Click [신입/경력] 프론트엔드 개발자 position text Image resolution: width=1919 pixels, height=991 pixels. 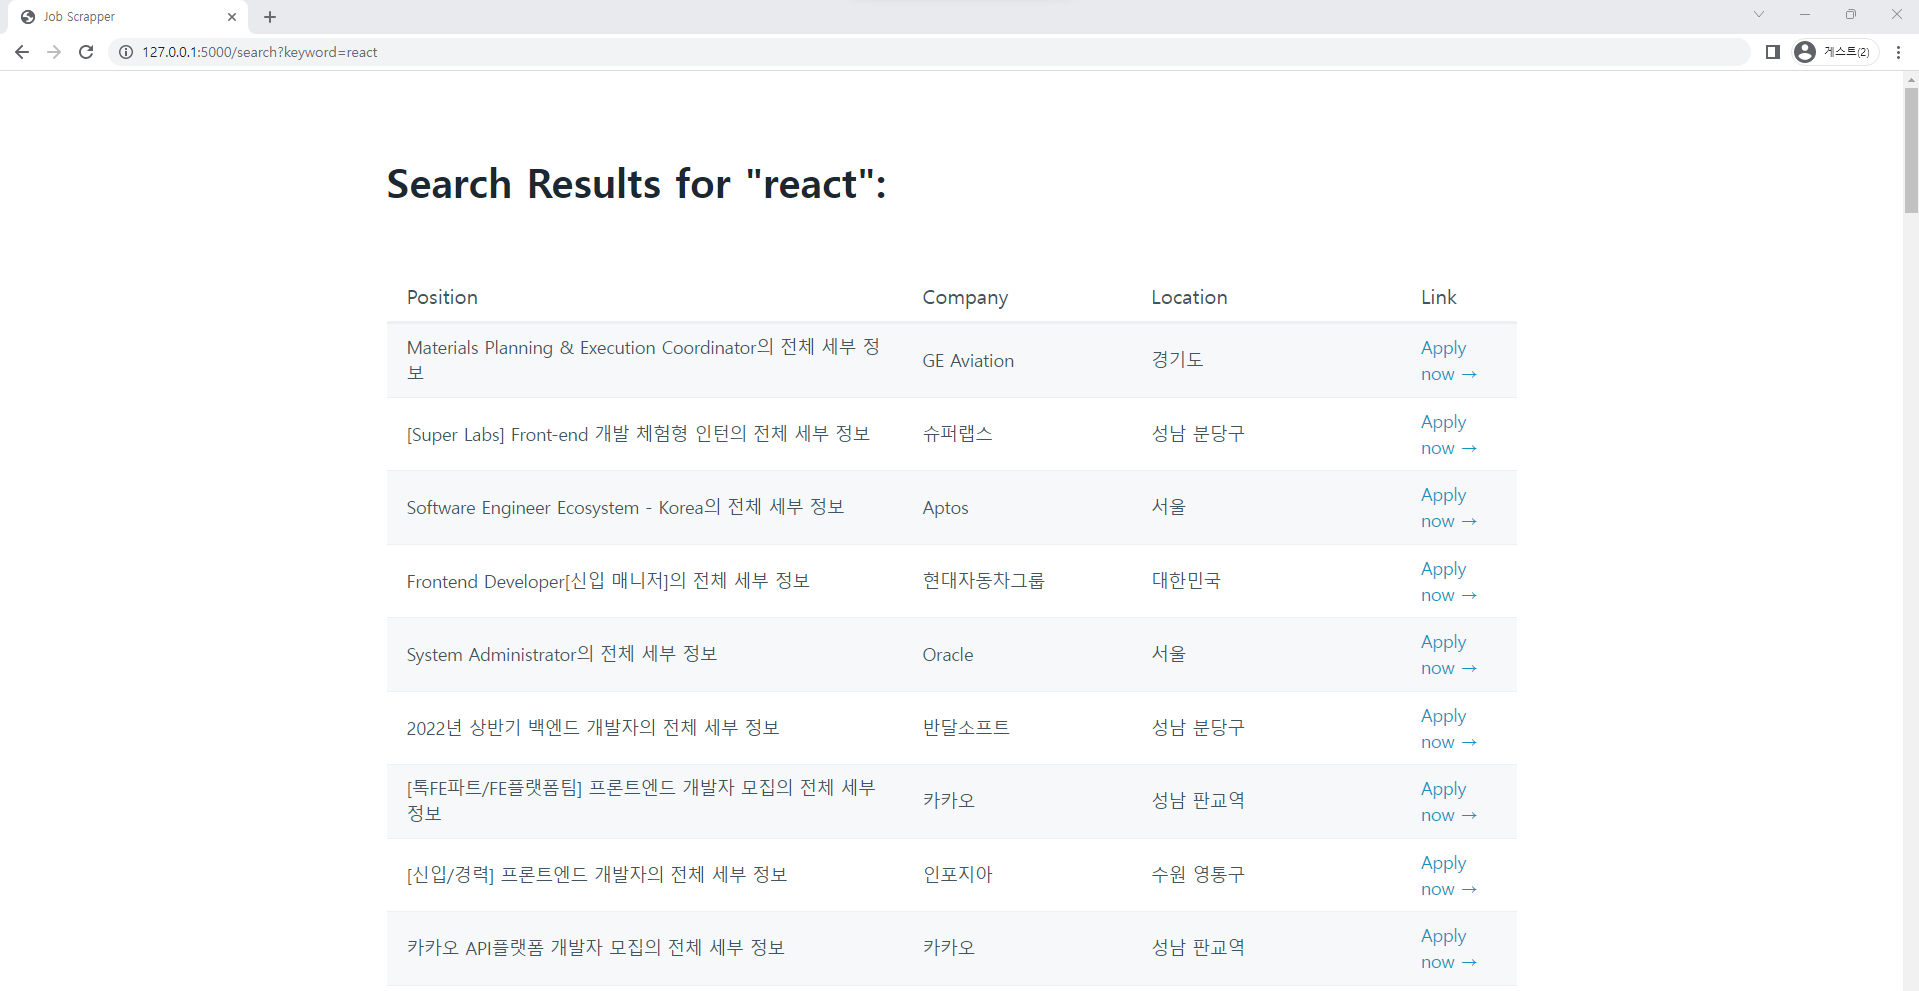(597, 875)
